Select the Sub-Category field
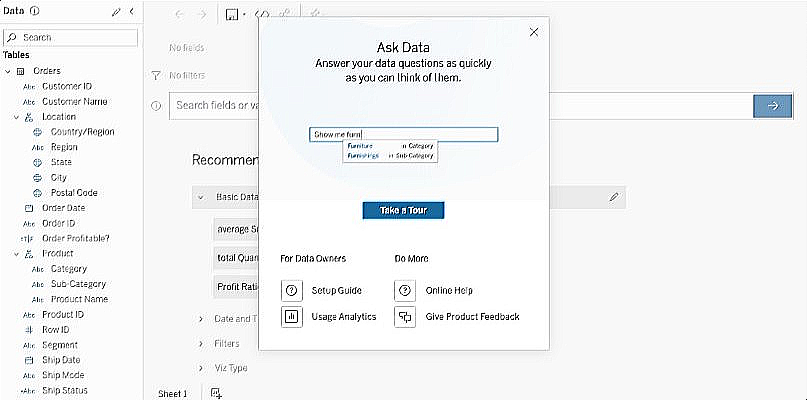The width and height of the screenshot is (807, 400). [x=78, y=284]
